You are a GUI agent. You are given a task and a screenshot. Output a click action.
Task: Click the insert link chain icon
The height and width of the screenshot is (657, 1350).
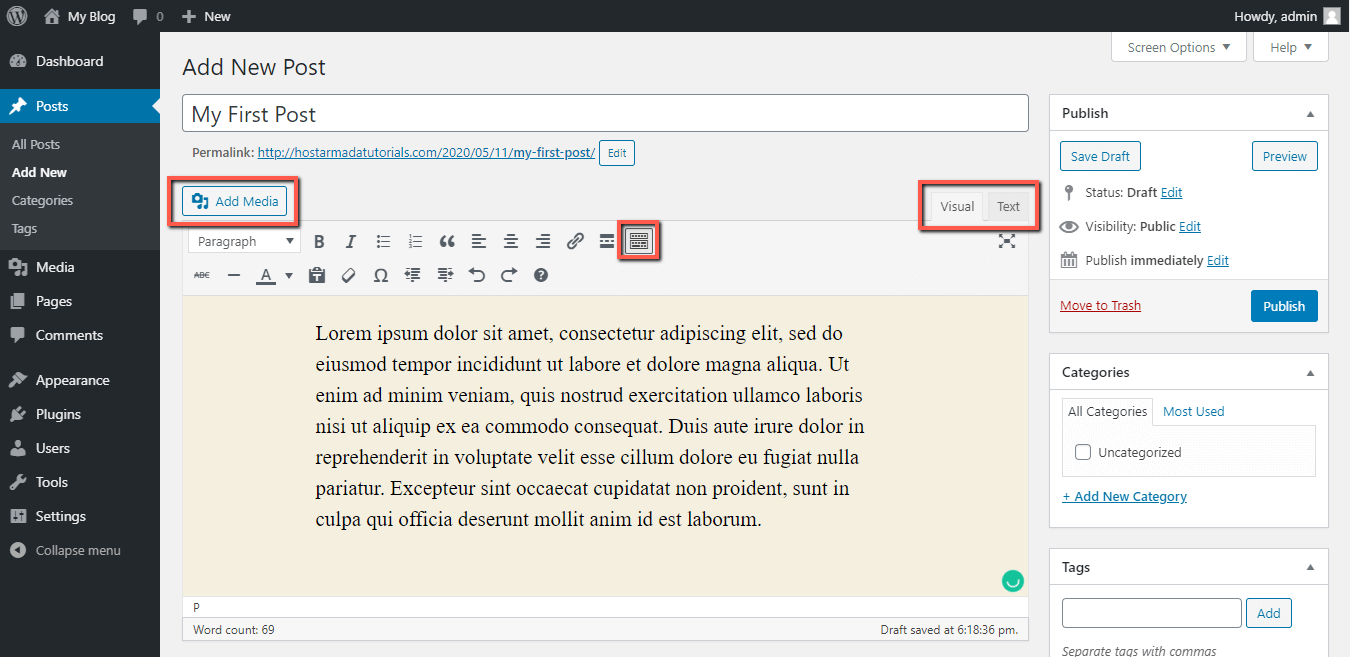pos(575,241)
